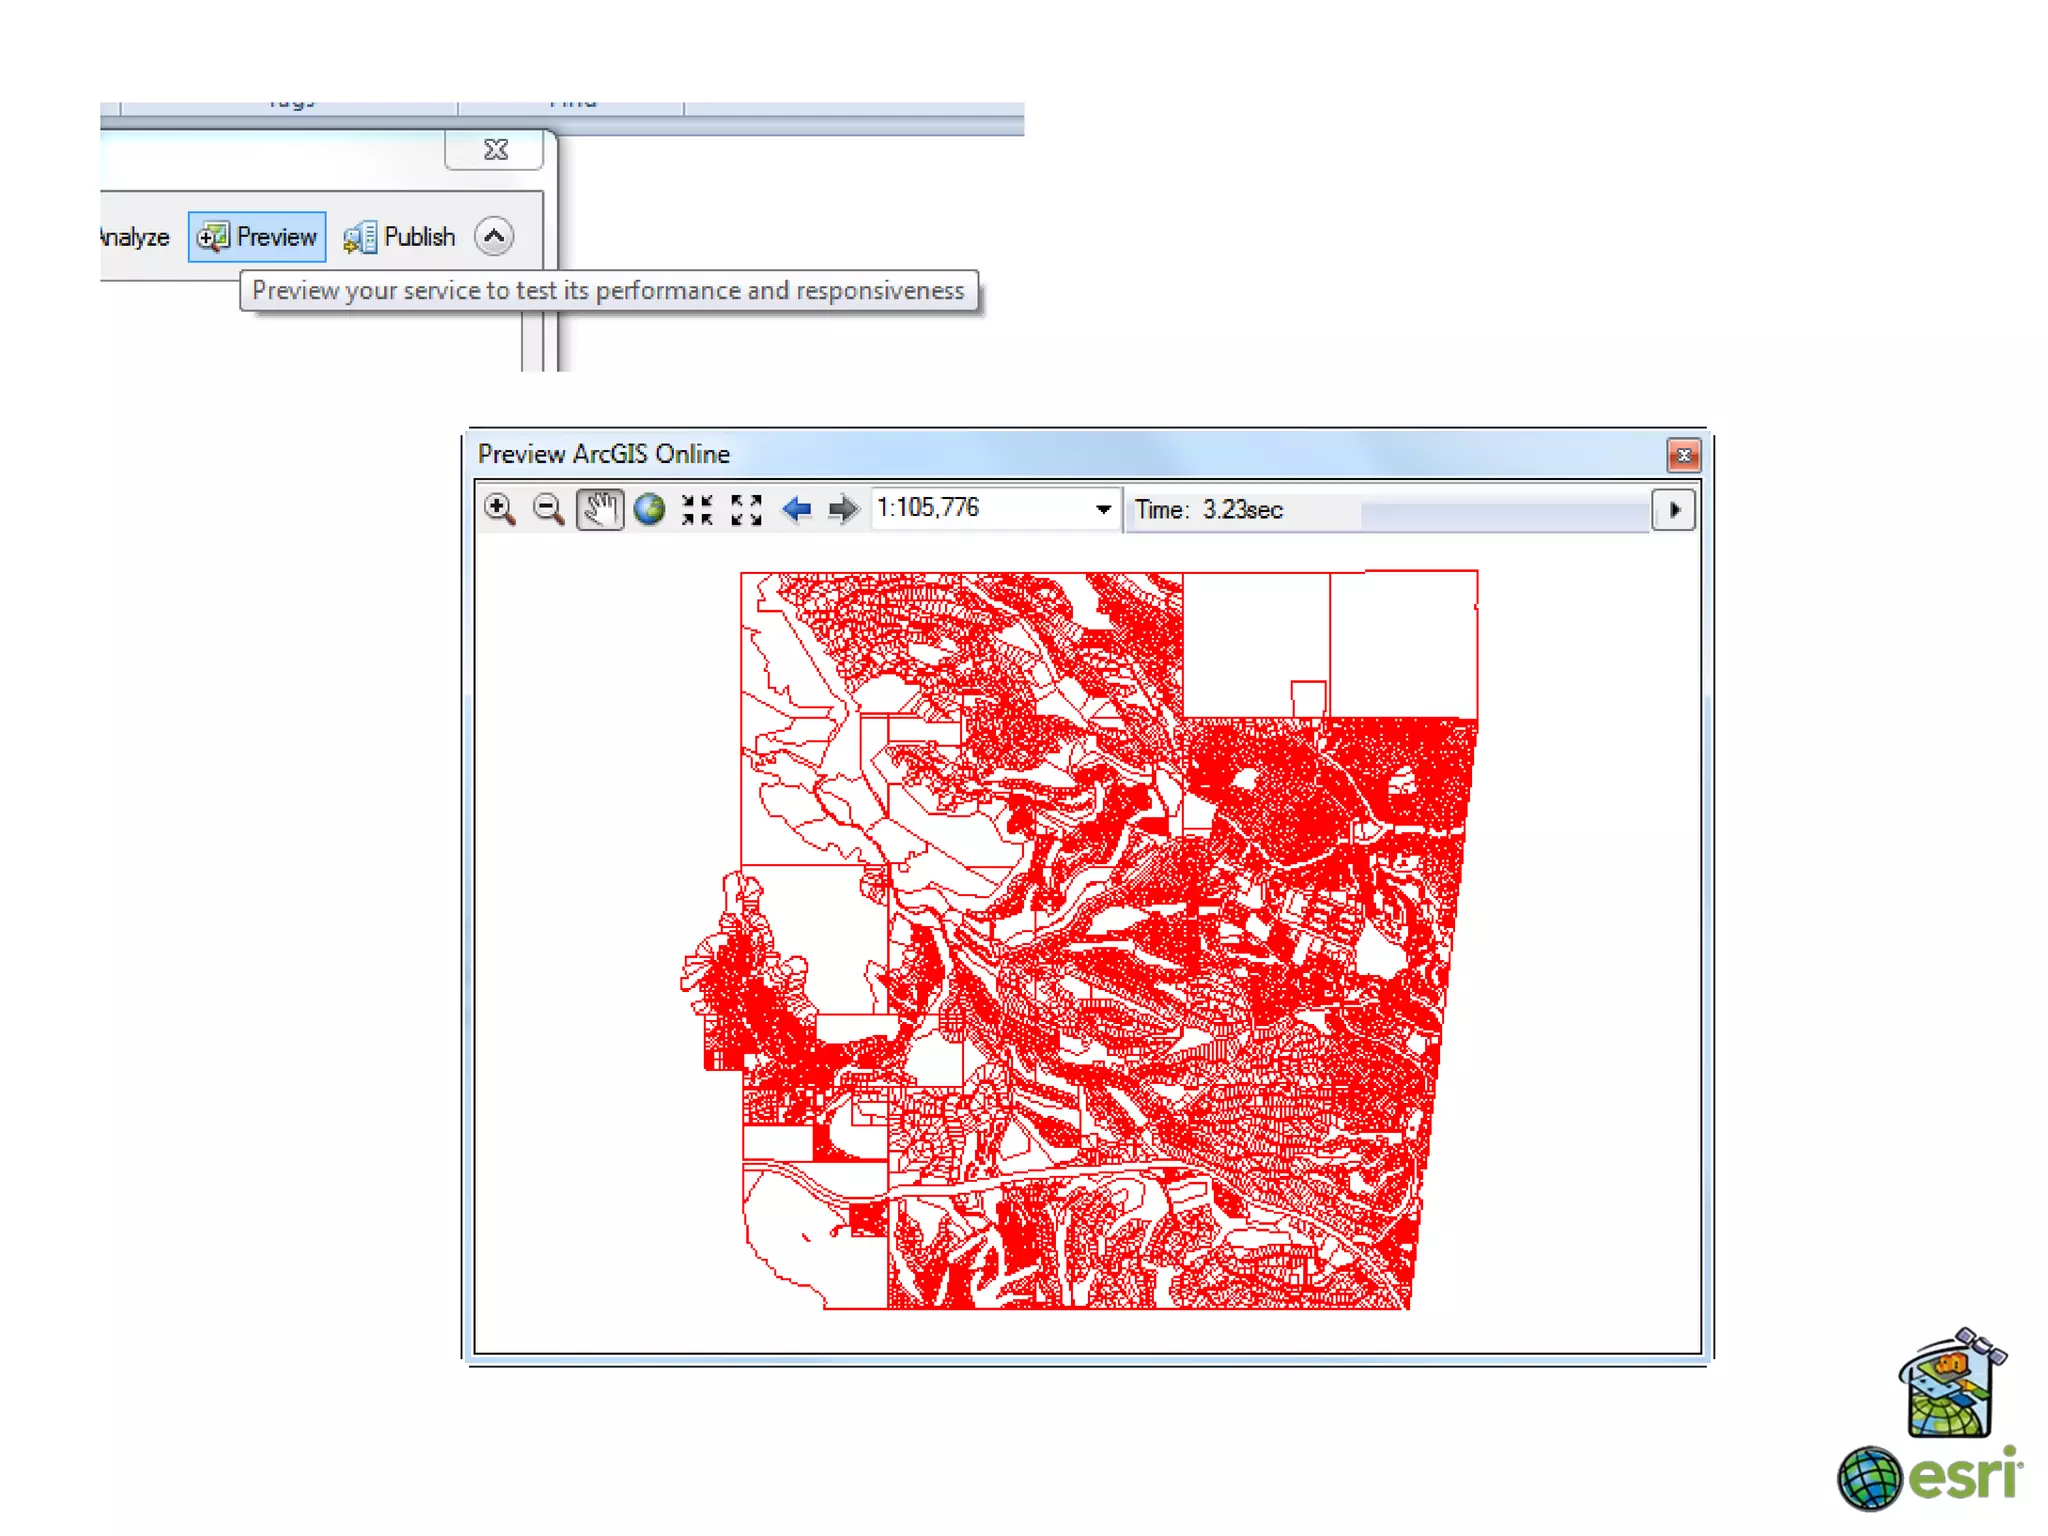Screen dimensions: 2048x1536
Task: Select the Zoom In tool
Action: pos(500,509)
